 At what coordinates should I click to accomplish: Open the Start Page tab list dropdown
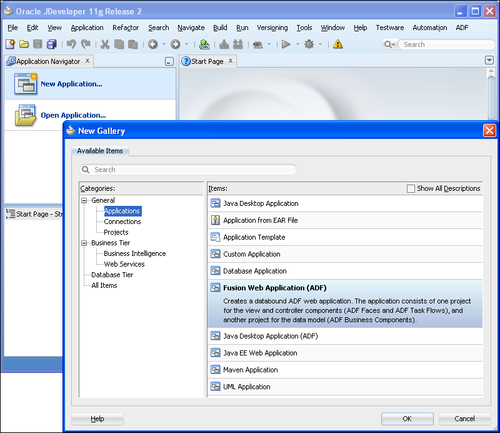pyautogui.click(x=489, y=60)
